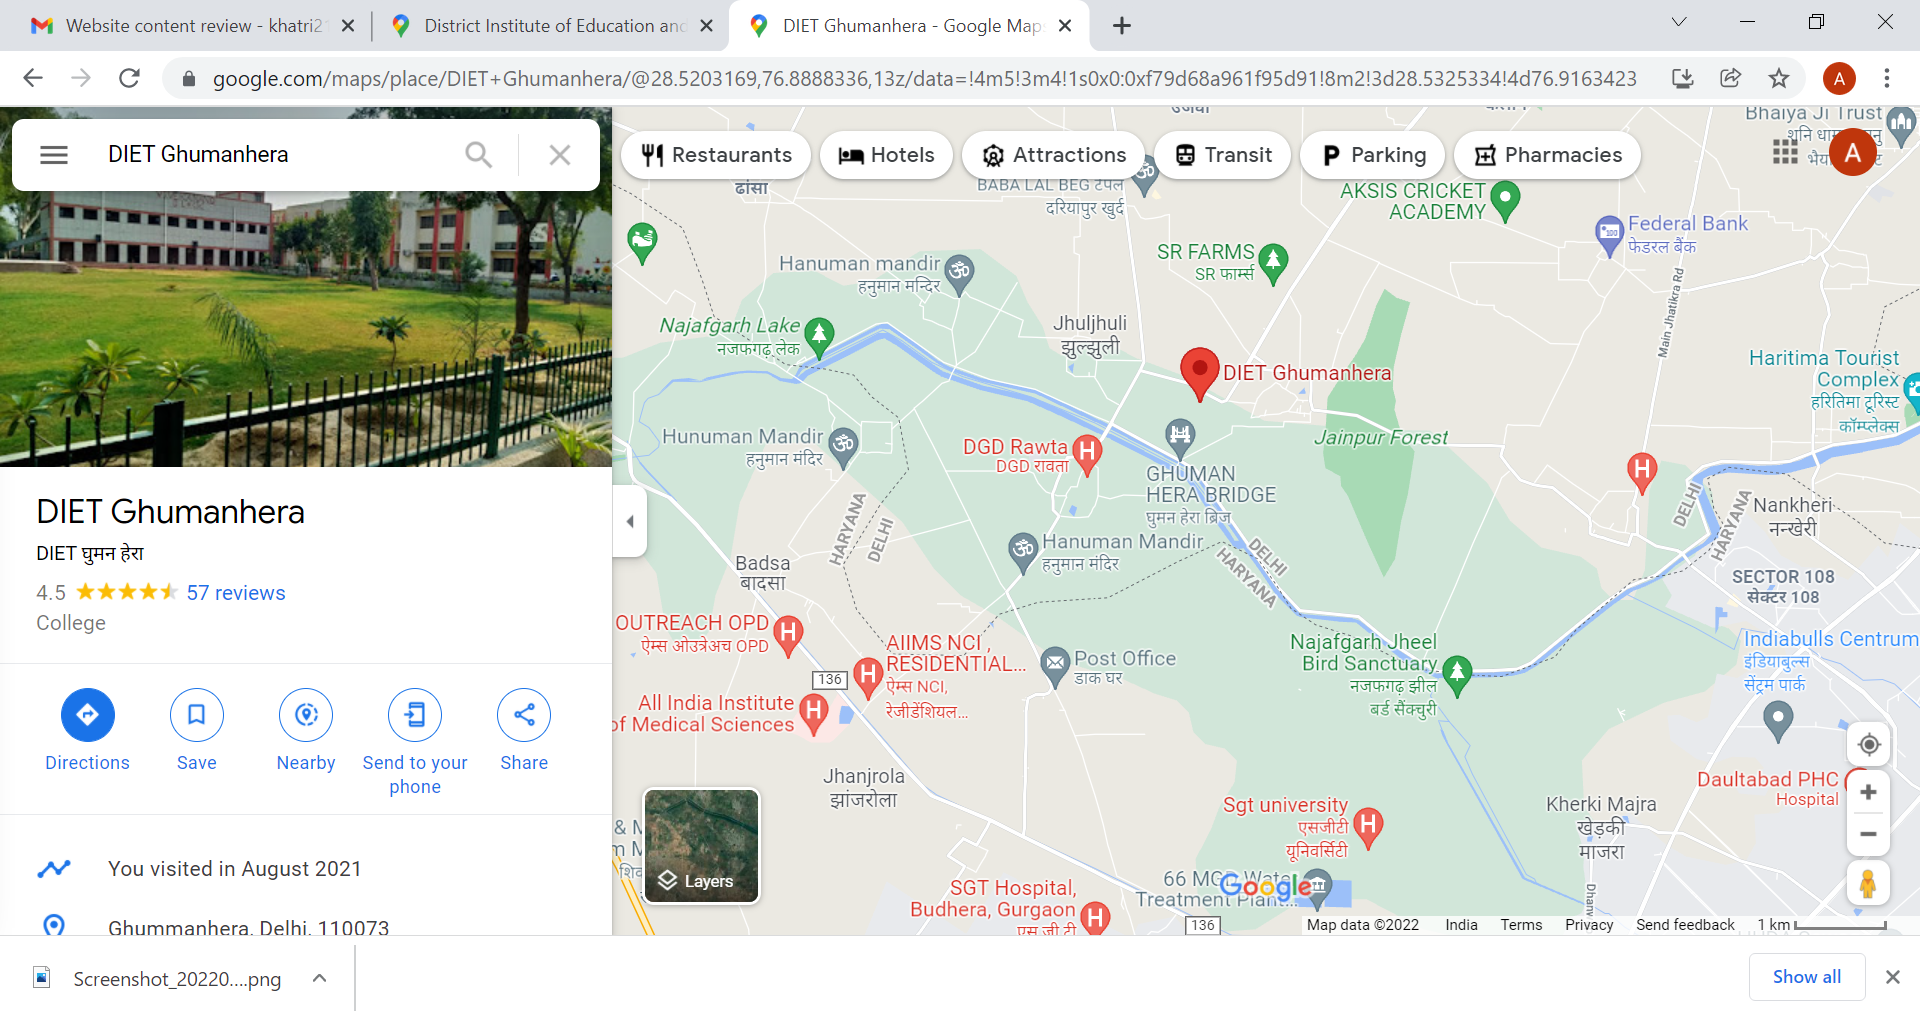Bookmark this page with the star
1920x1020 pixels.
point(1778,78)
